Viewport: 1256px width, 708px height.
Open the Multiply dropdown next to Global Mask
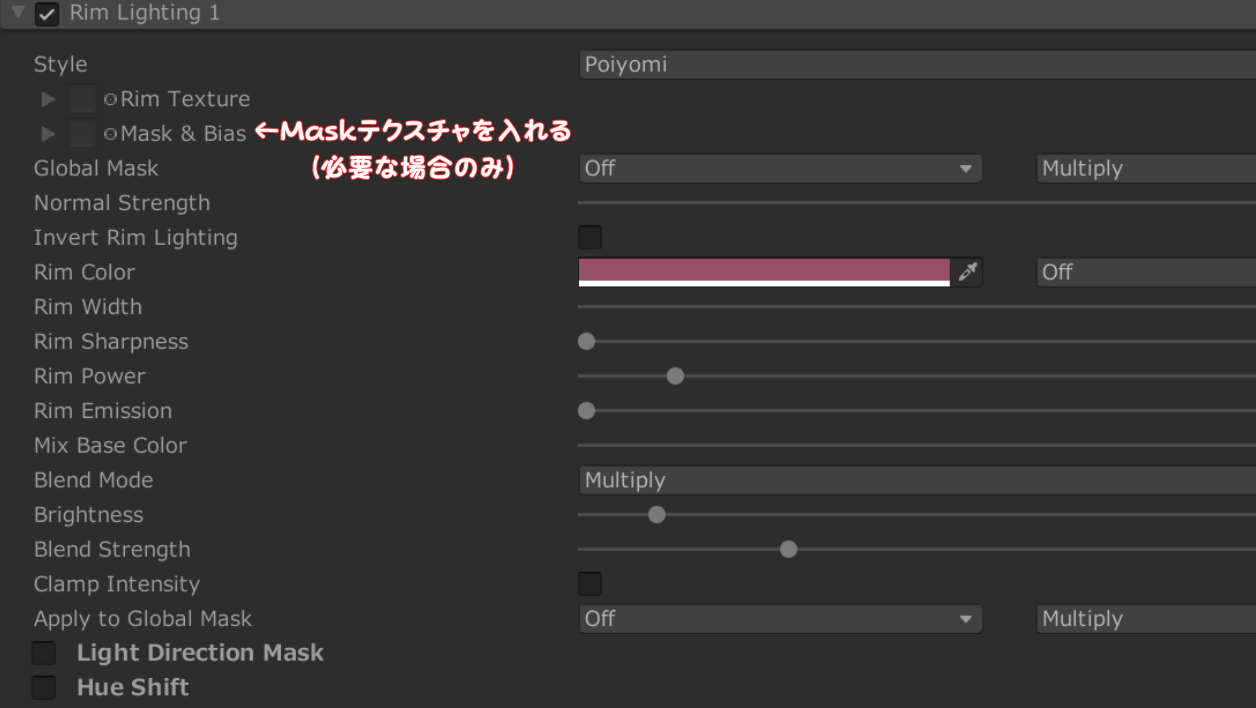click(1145, 168)
